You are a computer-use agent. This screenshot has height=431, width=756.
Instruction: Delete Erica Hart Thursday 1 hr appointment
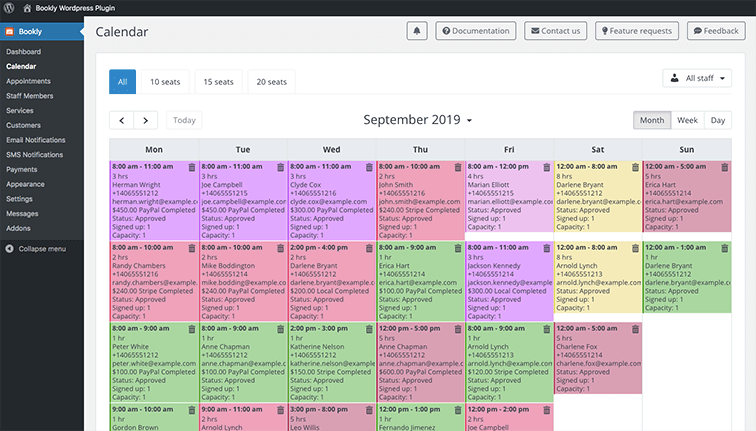coord(458,248)
